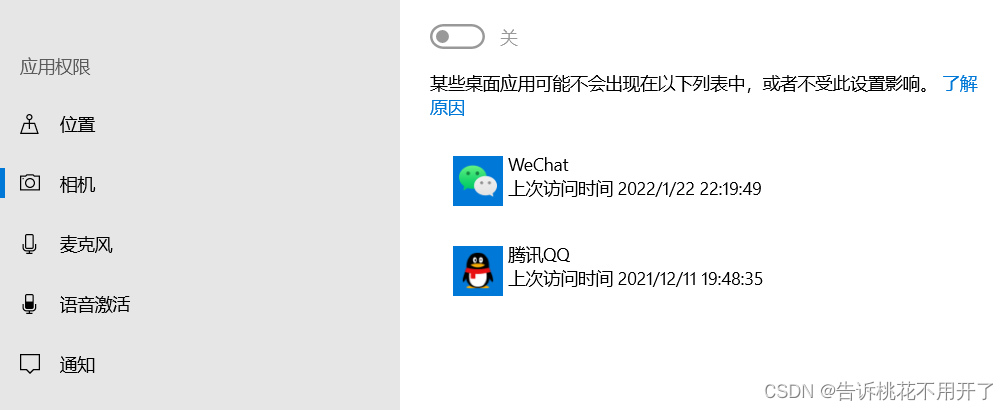This screenshot has width=1008, height=410.
Task: Click the location pin icon in sidebar
Action: tap(30, 124)
